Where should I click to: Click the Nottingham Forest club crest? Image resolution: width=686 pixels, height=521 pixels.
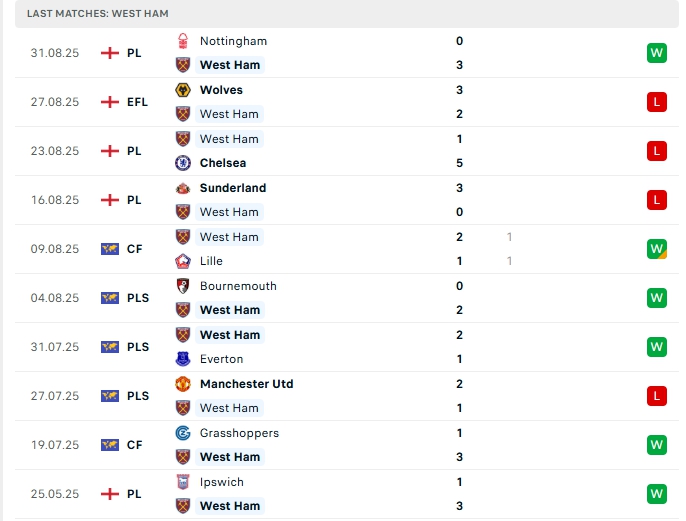pos(183,41)
